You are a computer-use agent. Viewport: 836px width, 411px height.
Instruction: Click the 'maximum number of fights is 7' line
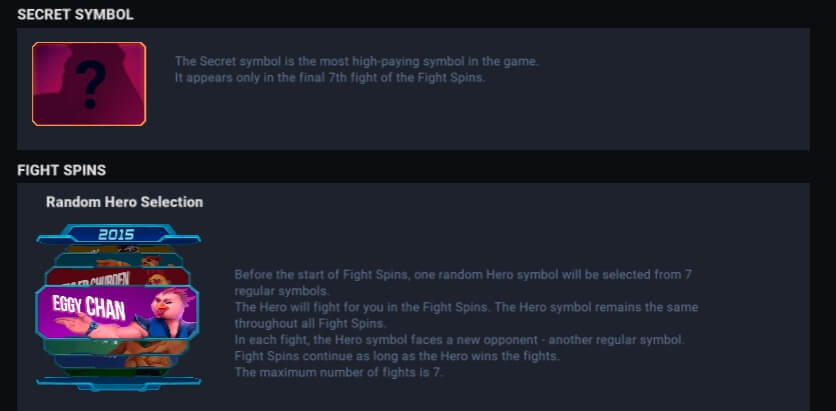(x=339, y=372)
